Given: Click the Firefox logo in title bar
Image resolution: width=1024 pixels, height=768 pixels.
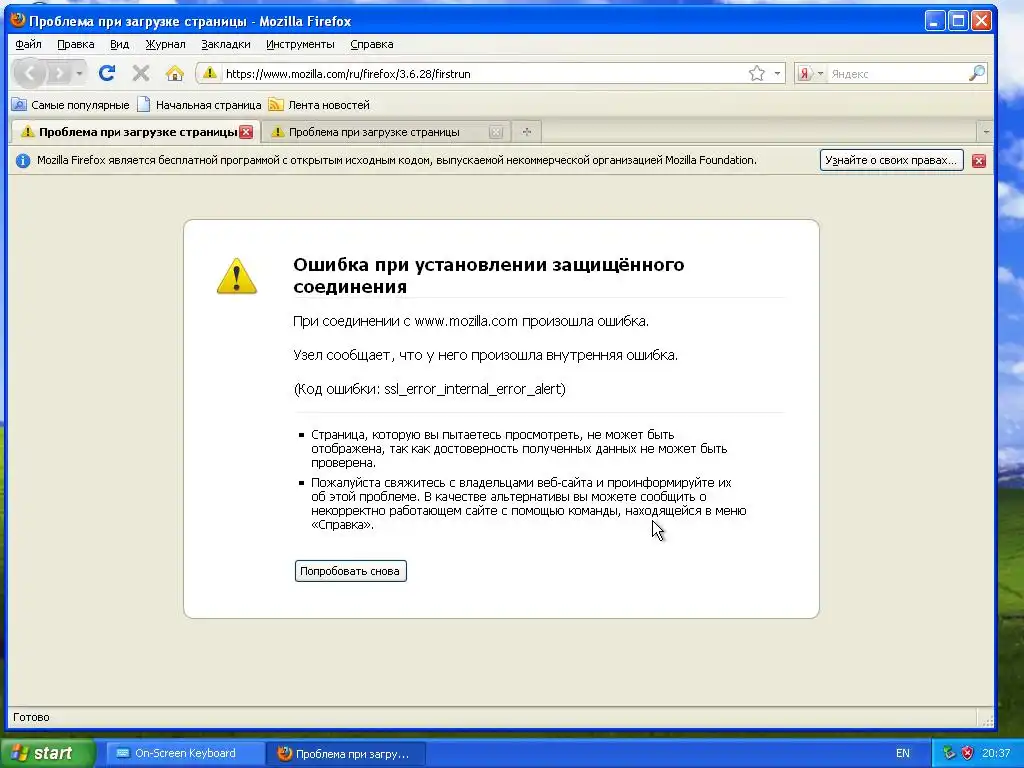Looking at the screenshot, I should tap(18, 20).
